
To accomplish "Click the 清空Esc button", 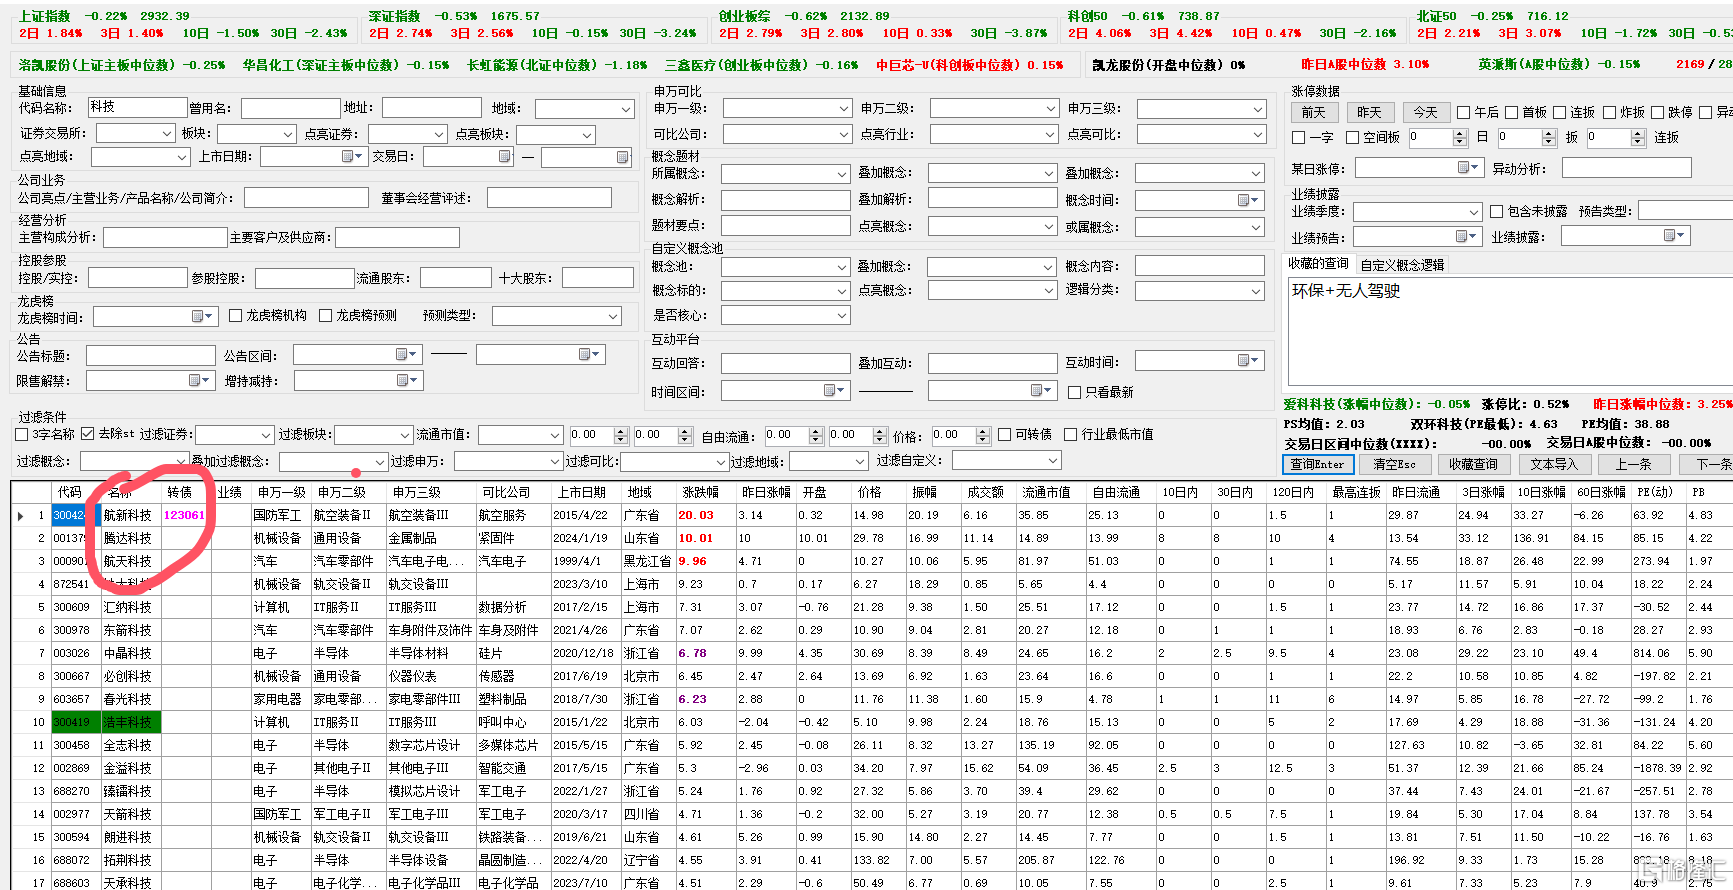I will 1394,464.
